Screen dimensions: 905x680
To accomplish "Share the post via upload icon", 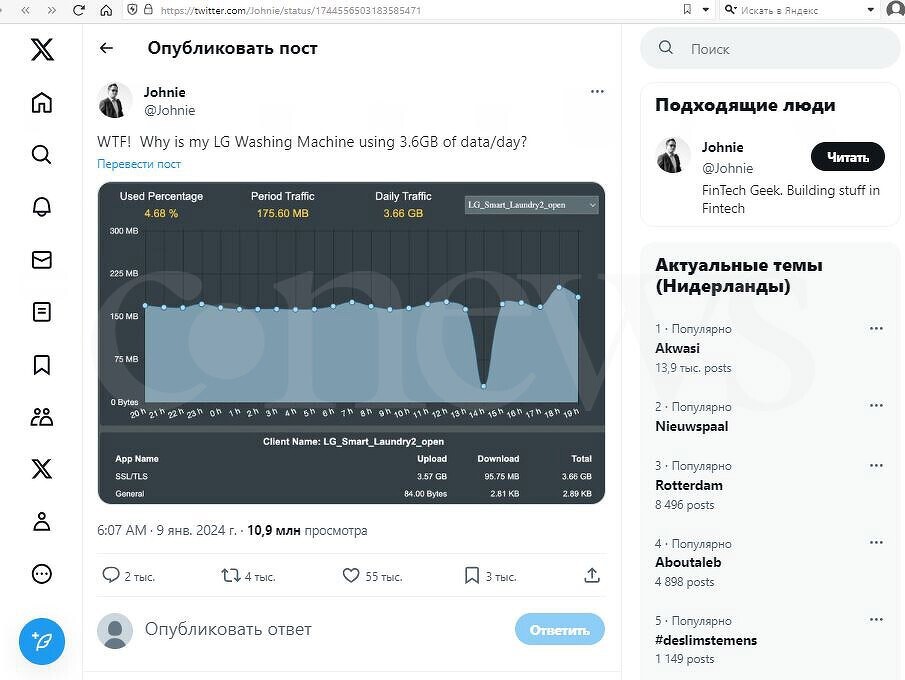I will 592,576.
